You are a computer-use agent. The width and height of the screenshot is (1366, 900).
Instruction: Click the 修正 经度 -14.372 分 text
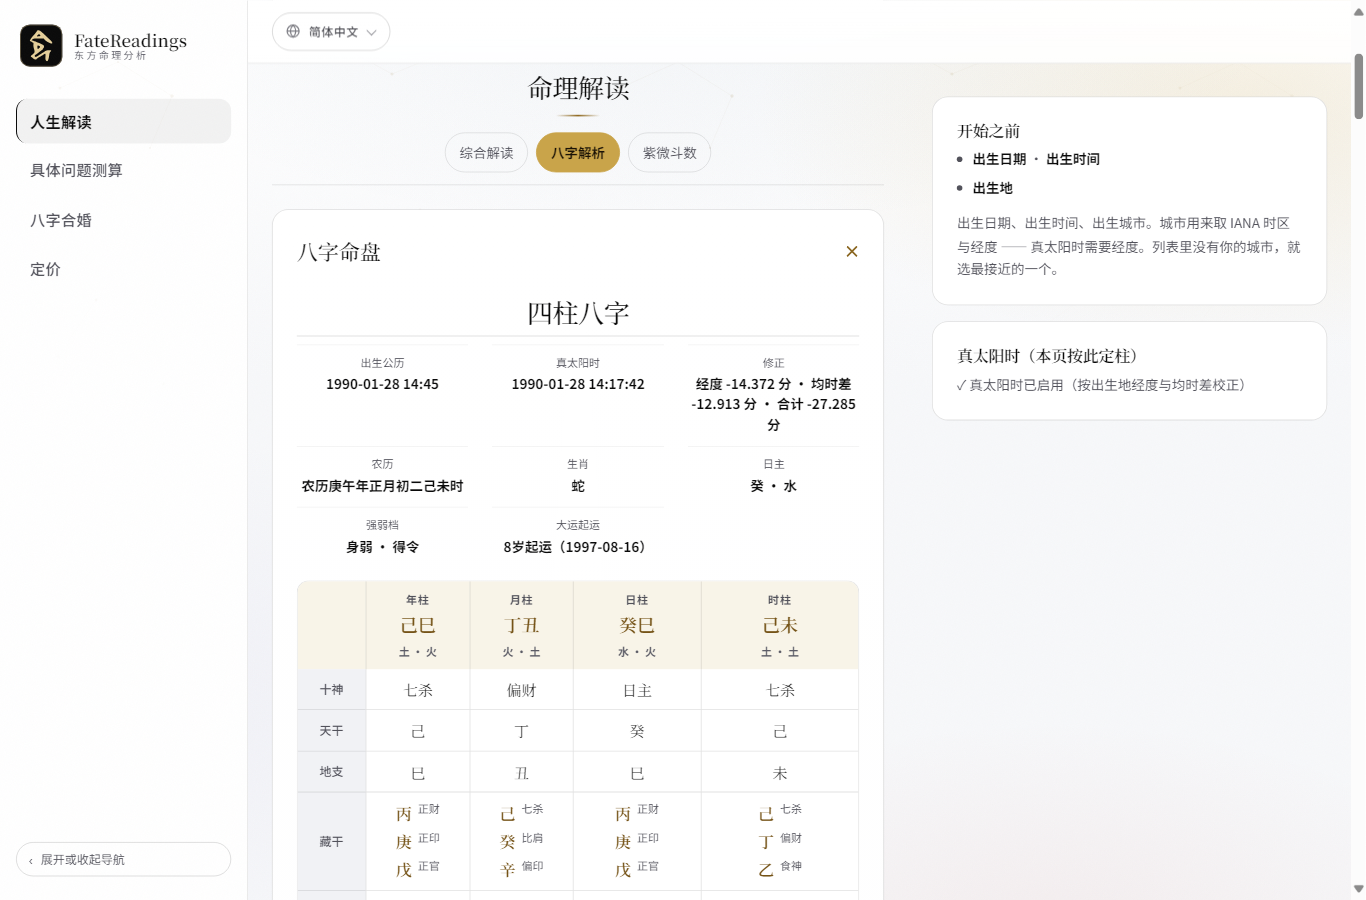point(773,404)
